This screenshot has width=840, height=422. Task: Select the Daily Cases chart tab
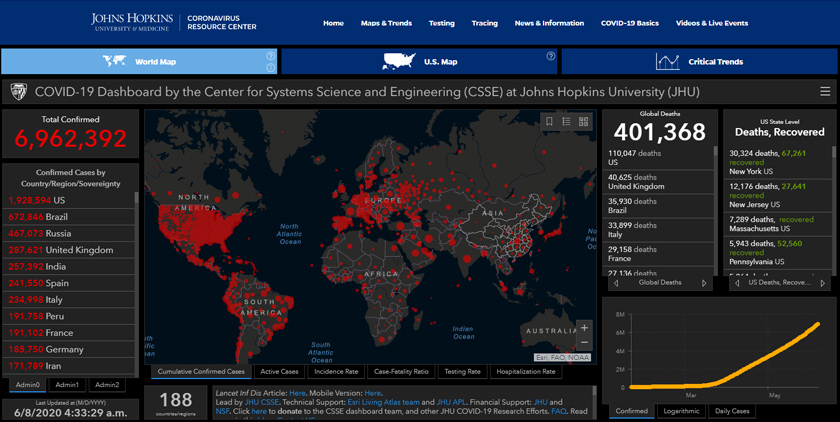tap(732, 411)
